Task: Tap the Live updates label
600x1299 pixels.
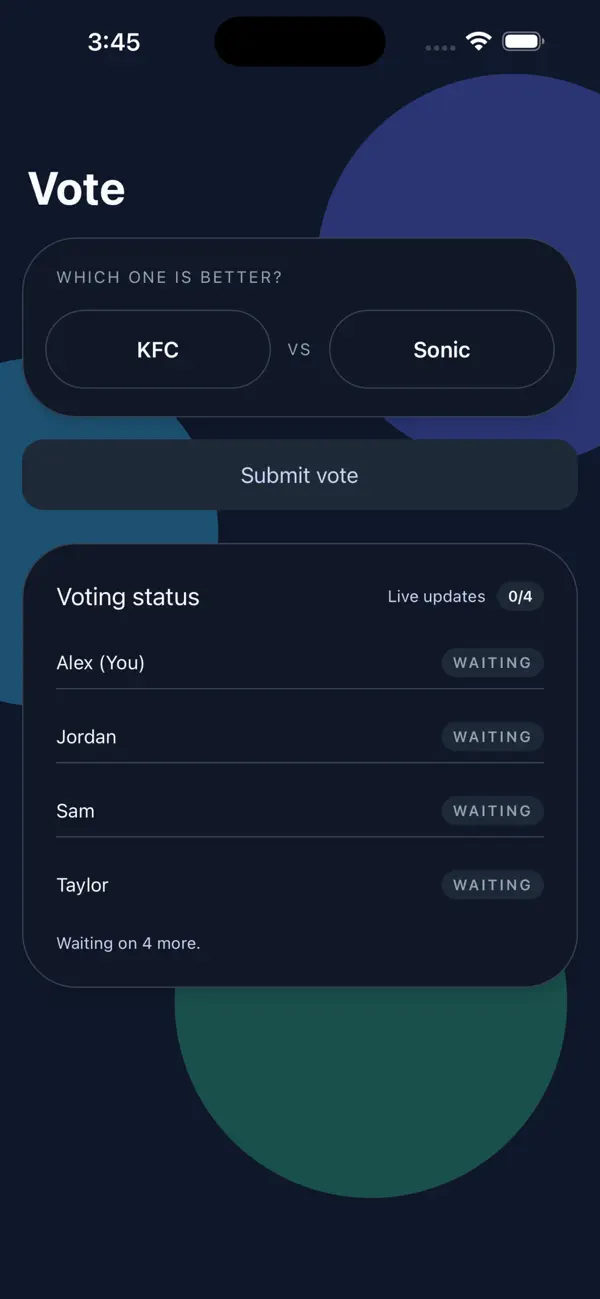Action: 436,596
